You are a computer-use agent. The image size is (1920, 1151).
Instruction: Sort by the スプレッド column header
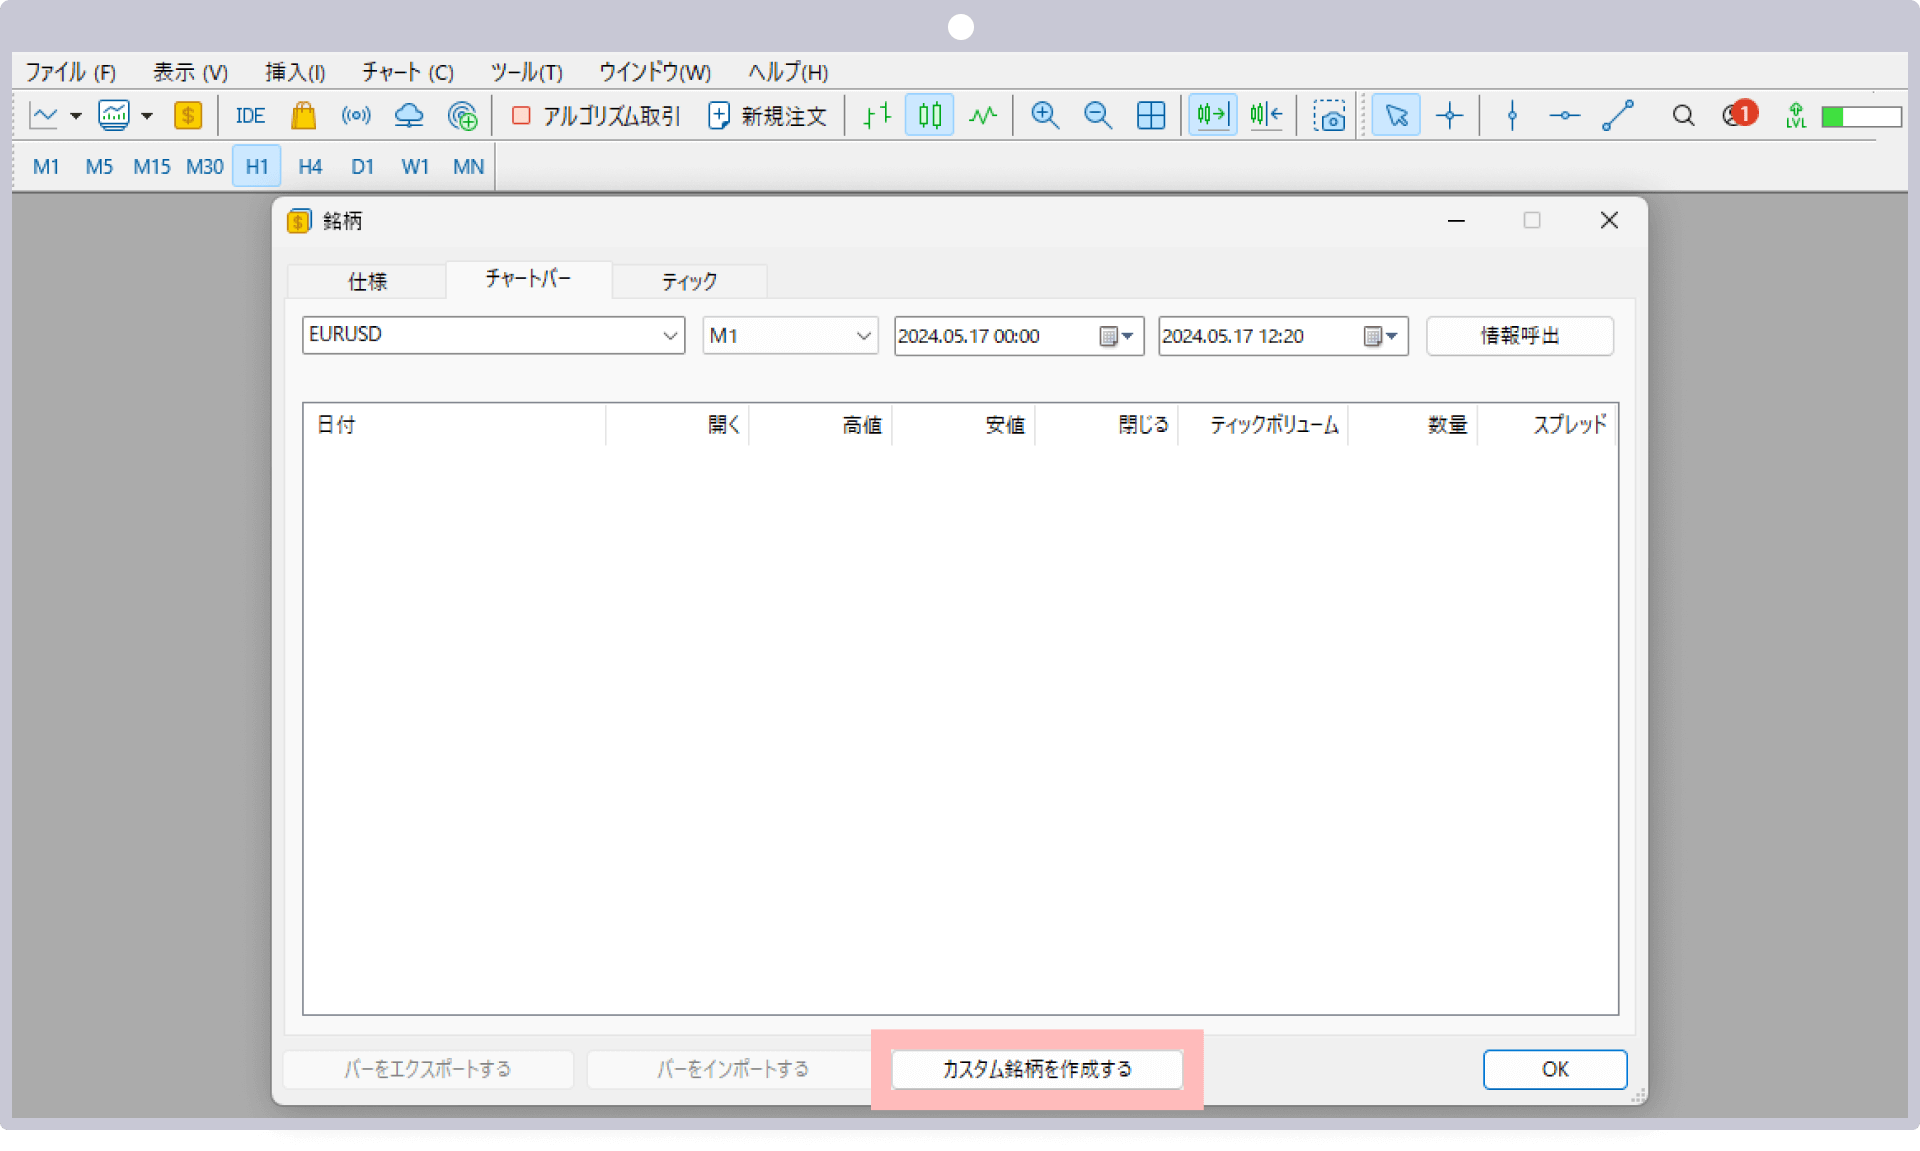[1547, 425]
